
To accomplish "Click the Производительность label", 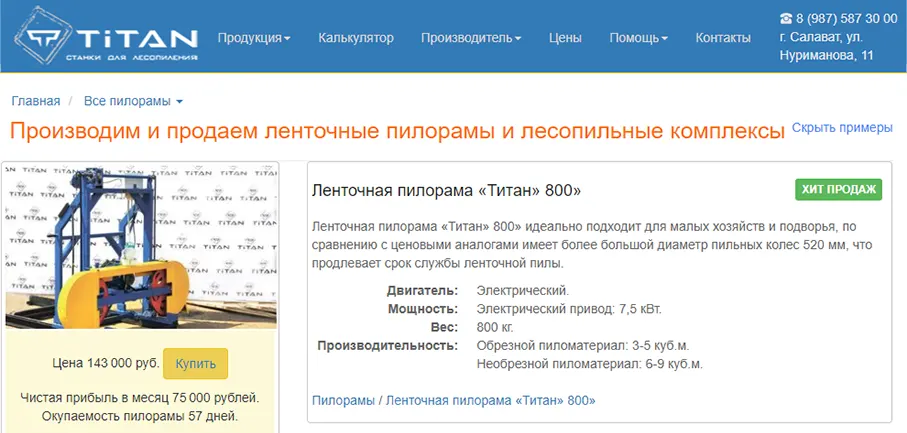I will coord(388,346).
